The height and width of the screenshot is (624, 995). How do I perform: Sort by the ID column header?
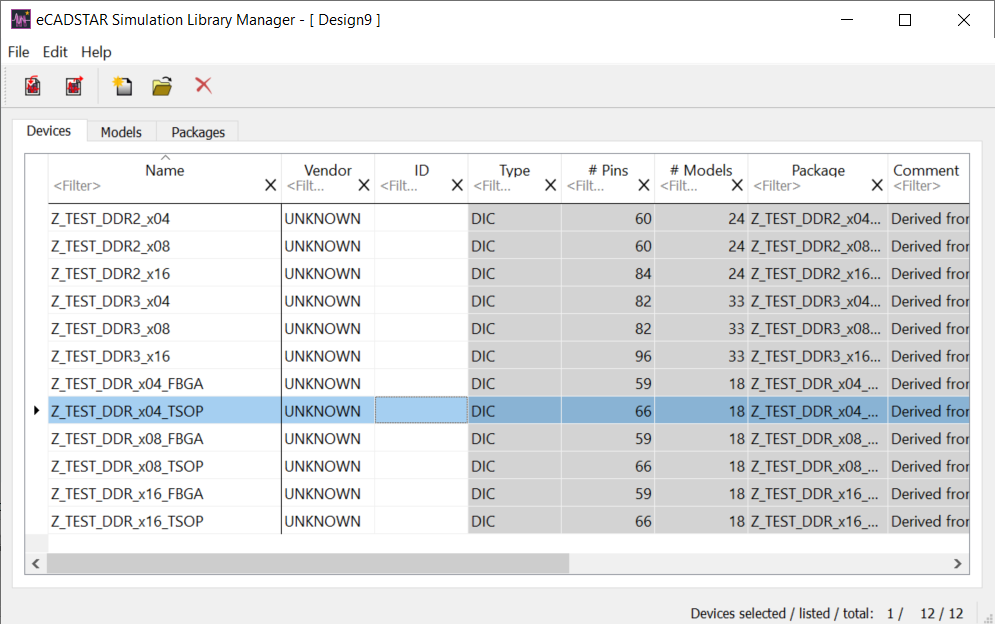(x=421, y=170)
